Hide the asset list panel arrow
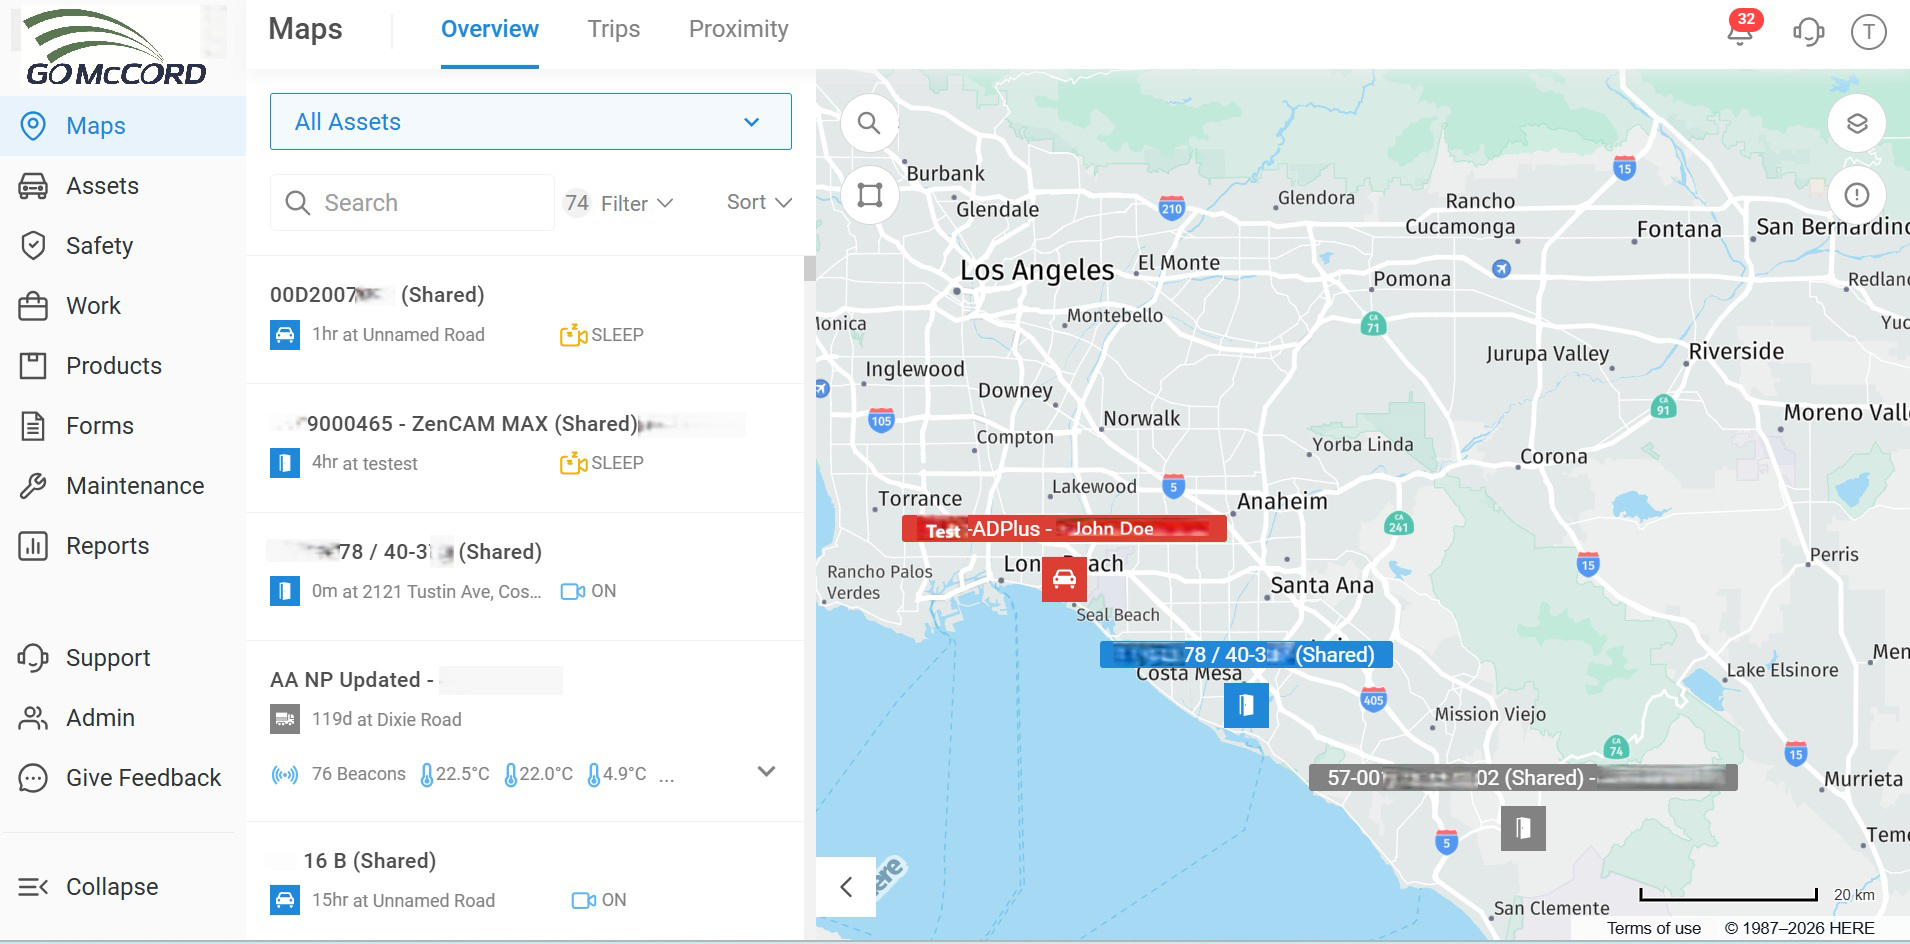 point(846,887)
